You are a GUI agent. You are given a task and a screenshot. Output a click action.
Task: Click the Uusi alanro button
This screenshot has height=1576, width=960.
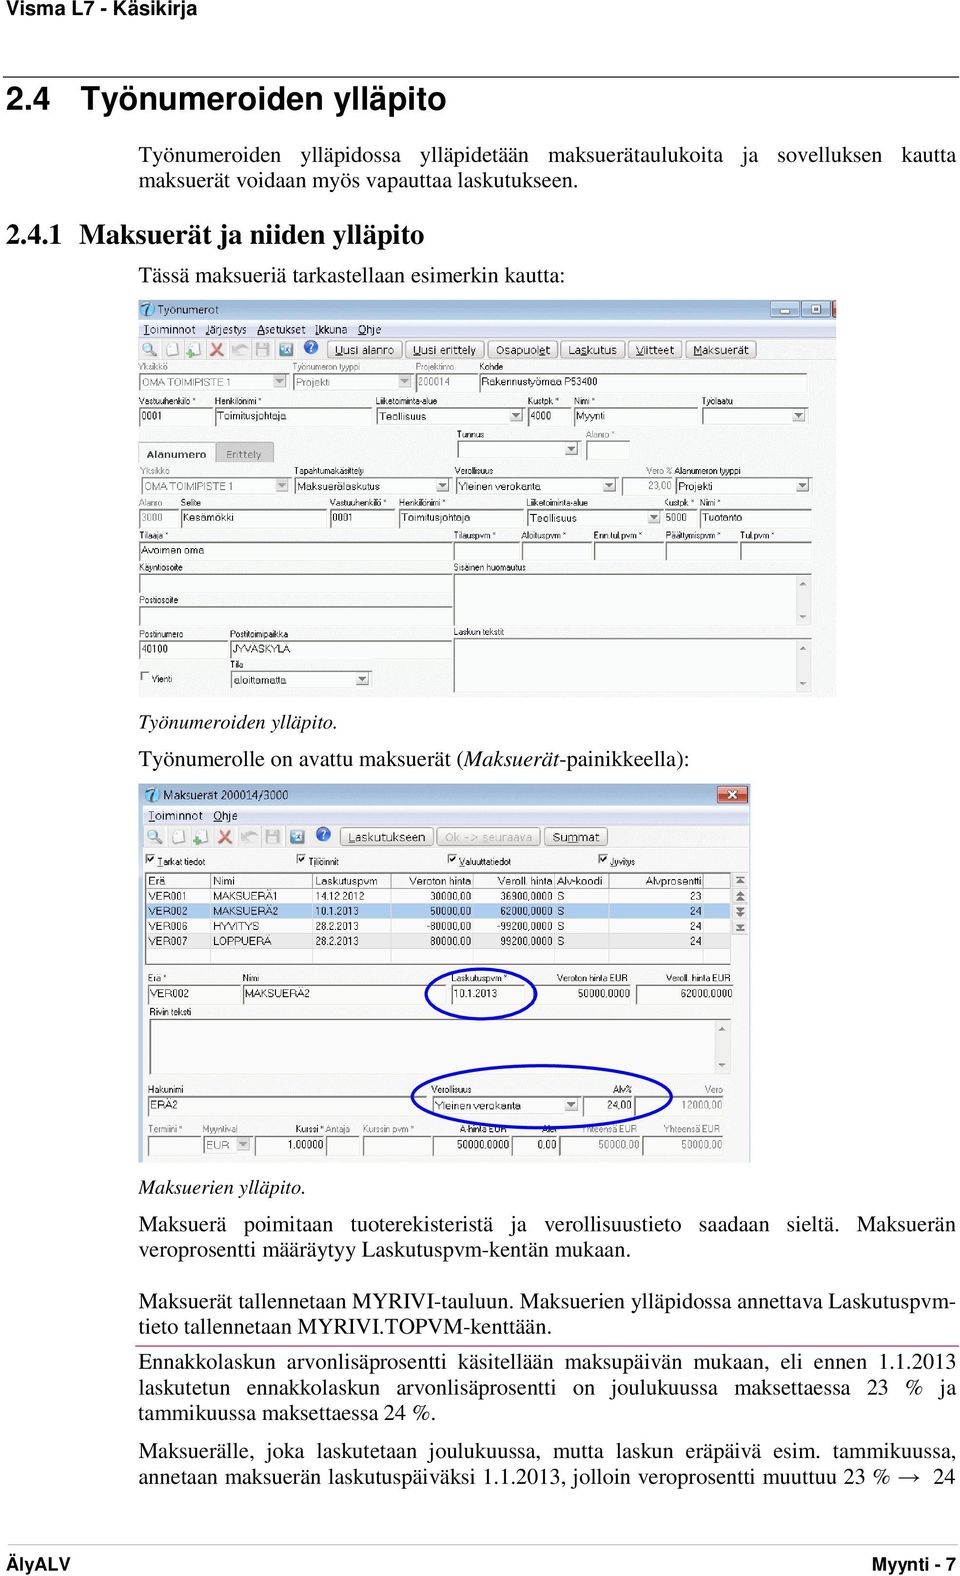364,350
